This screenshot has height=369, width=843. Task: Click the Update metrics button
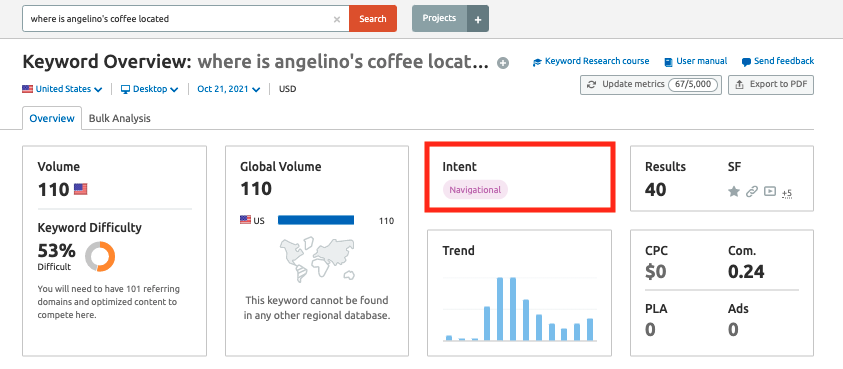[x=651, y=85]
